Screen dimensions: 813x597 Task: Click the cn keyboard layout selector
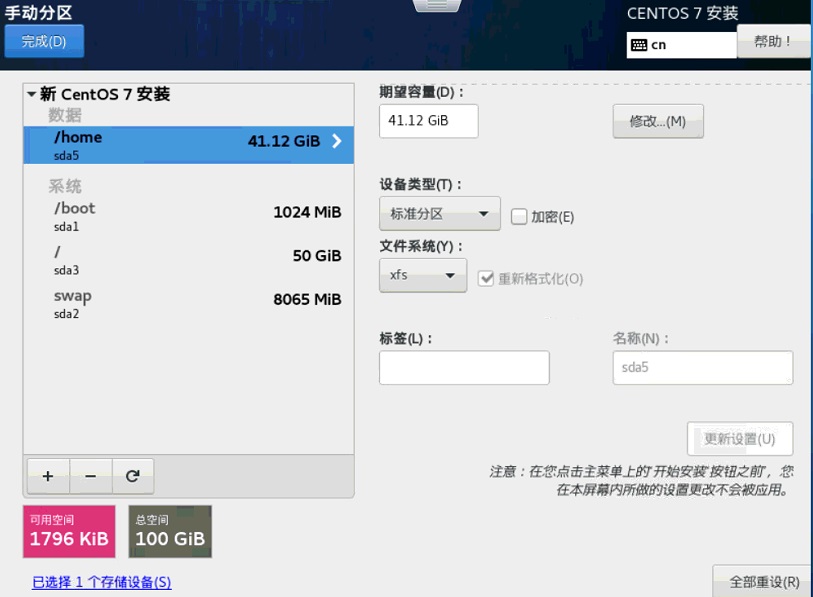tap(681, 45)
